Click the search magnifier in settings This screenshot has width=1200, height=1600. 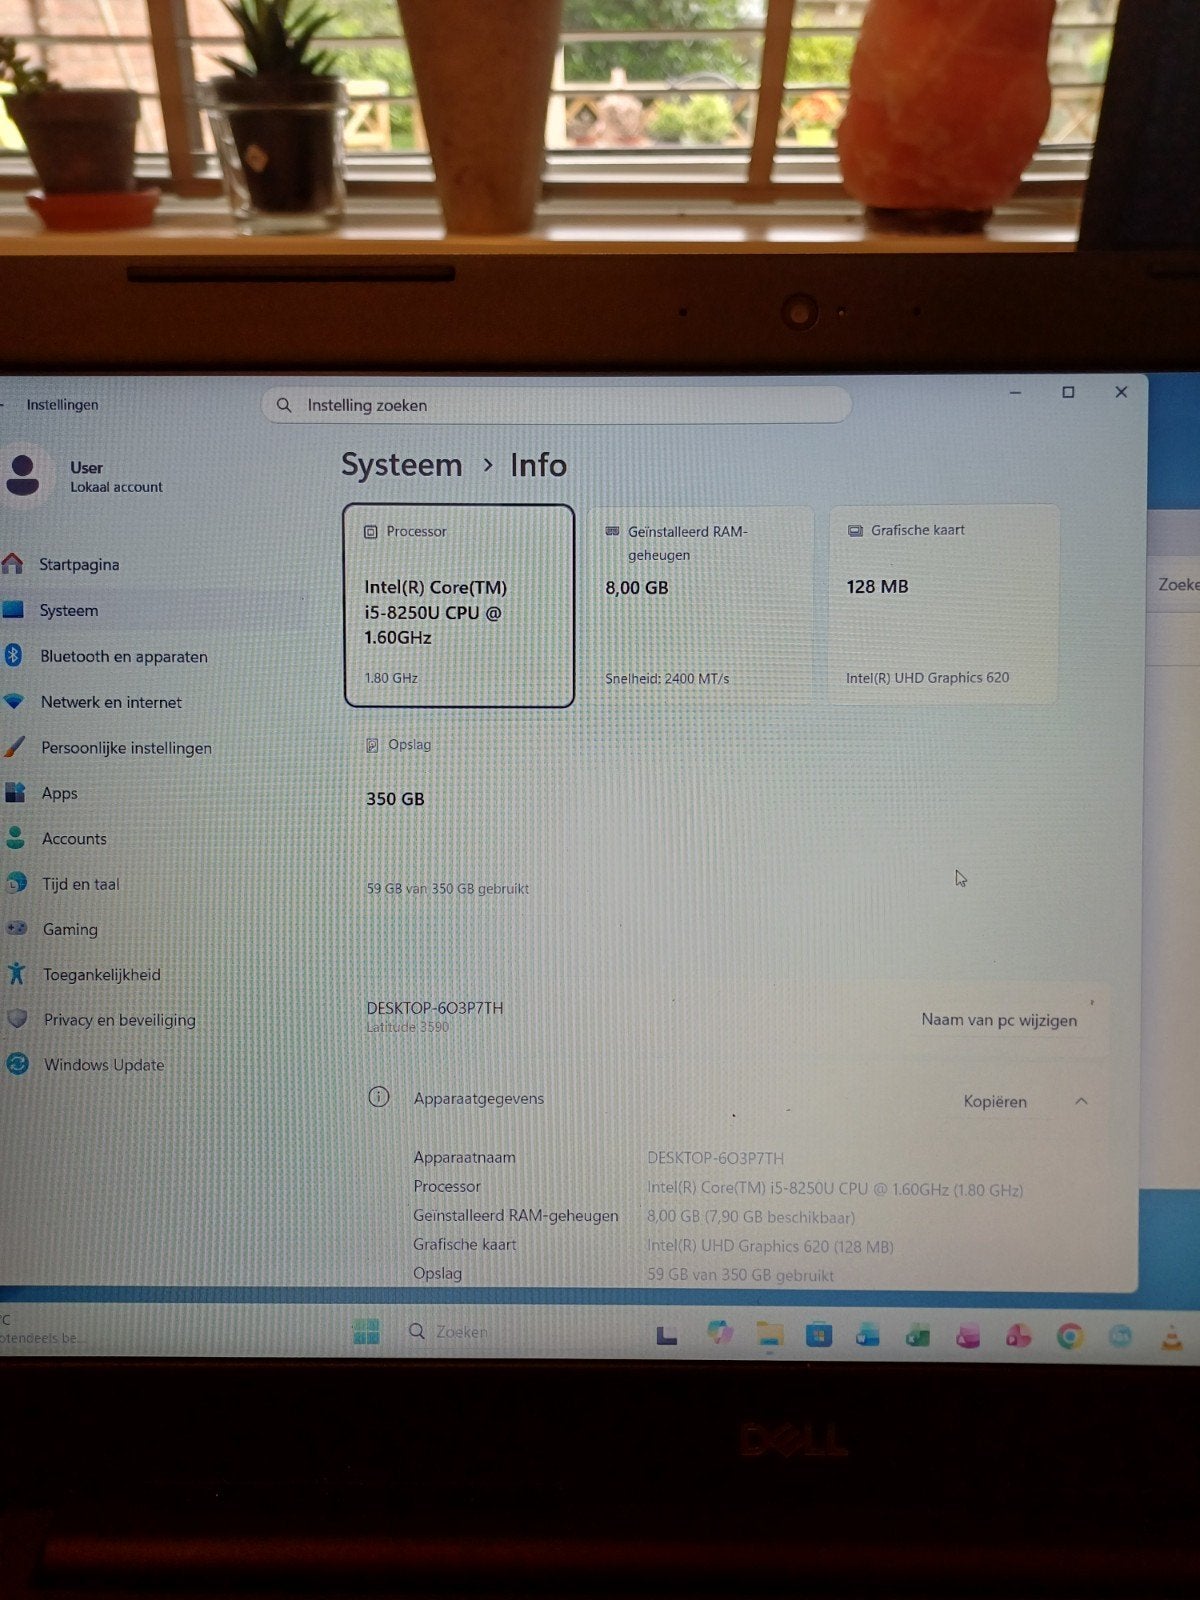click(x=284, y=405)
